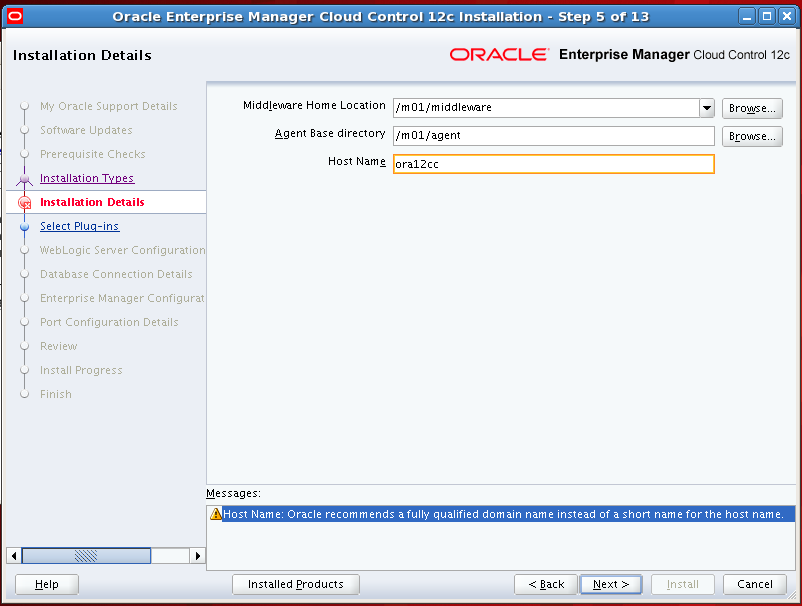
Task: Click the Middleware Home Location text field
Action: tap(546, 108)
